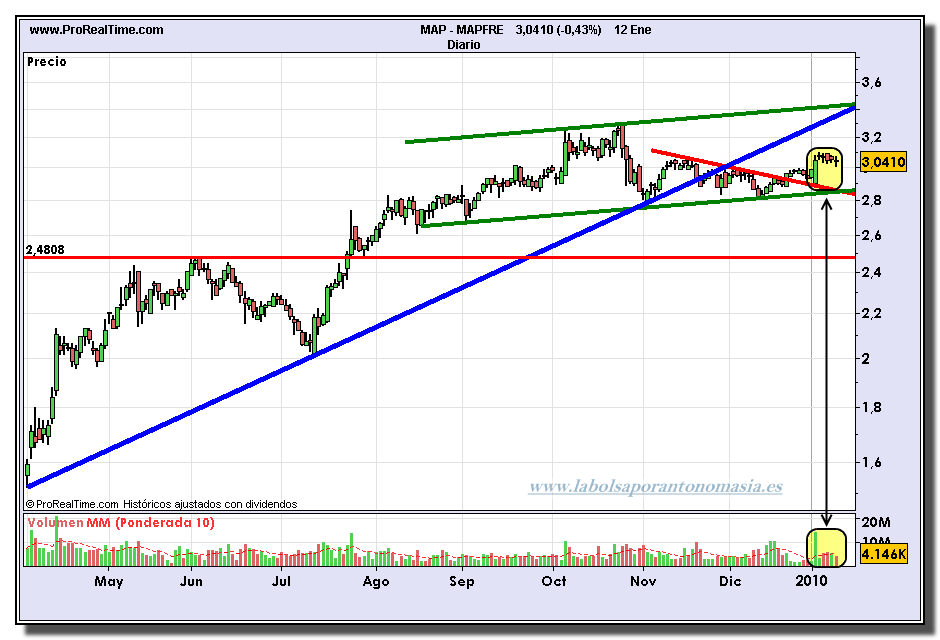This screenshot has height=640, width=940.
Task: Click the Dic month label
Action: point(730,581)
